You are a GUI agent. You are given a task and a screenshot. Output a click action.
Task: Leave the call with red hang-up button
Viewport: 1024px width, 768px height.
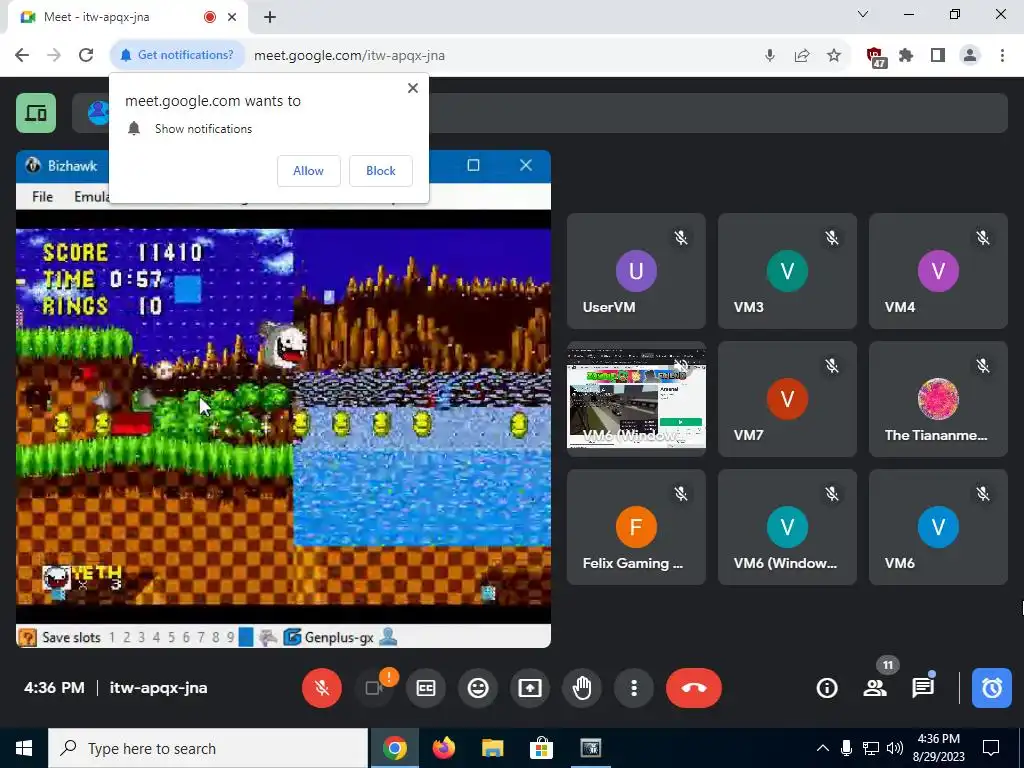[x=694, y=688]
